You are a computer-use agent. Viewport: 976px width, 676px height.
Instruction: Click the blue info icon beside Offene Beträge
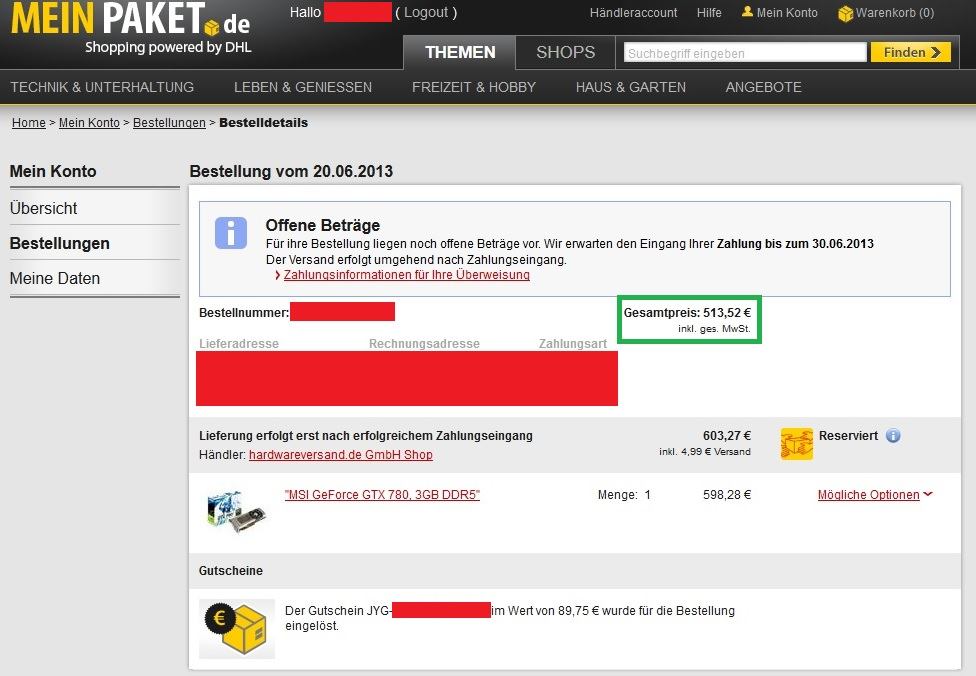(231, 233)
